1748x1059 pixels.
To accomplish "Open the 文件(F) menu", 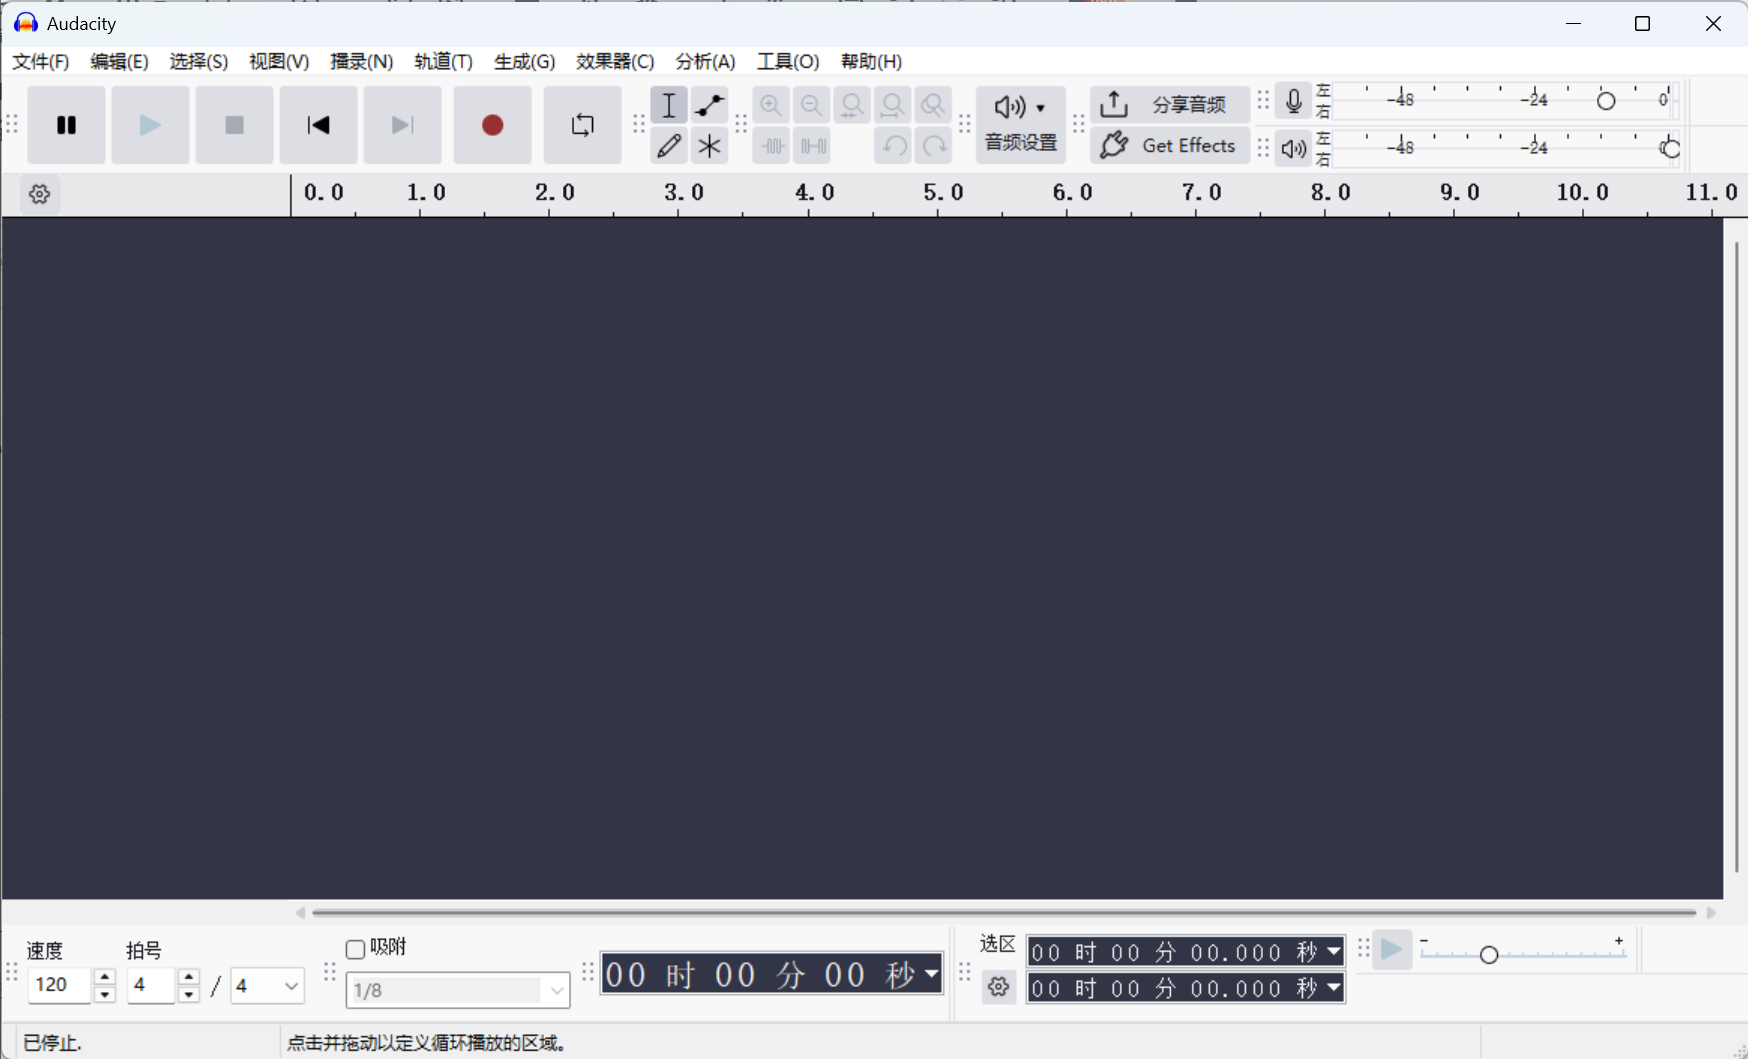I will pyautogui.click(x=41, y=62).
